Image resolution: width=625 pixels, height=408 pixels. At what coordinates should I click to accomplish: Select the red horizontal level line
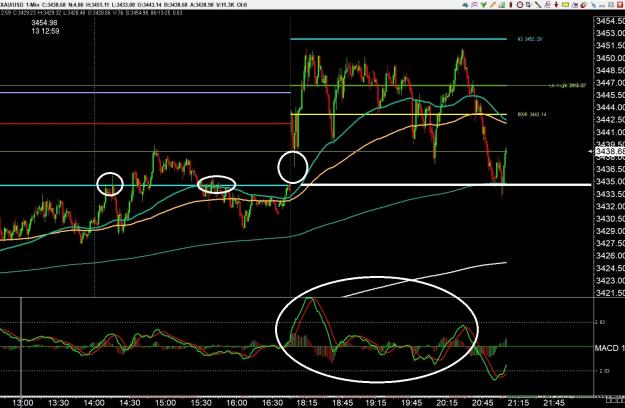tap(145, 124)
